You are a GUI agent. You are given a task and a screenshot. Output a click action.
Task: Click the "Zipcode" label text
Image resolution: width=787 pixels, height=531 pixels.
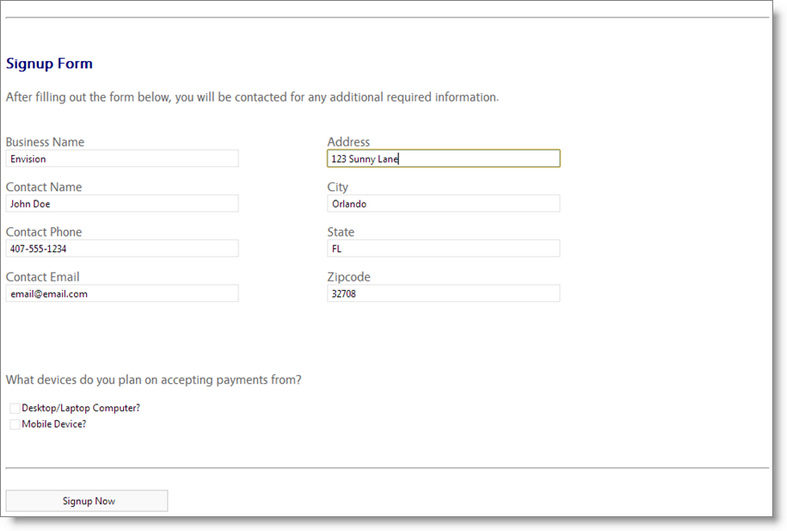349,277
